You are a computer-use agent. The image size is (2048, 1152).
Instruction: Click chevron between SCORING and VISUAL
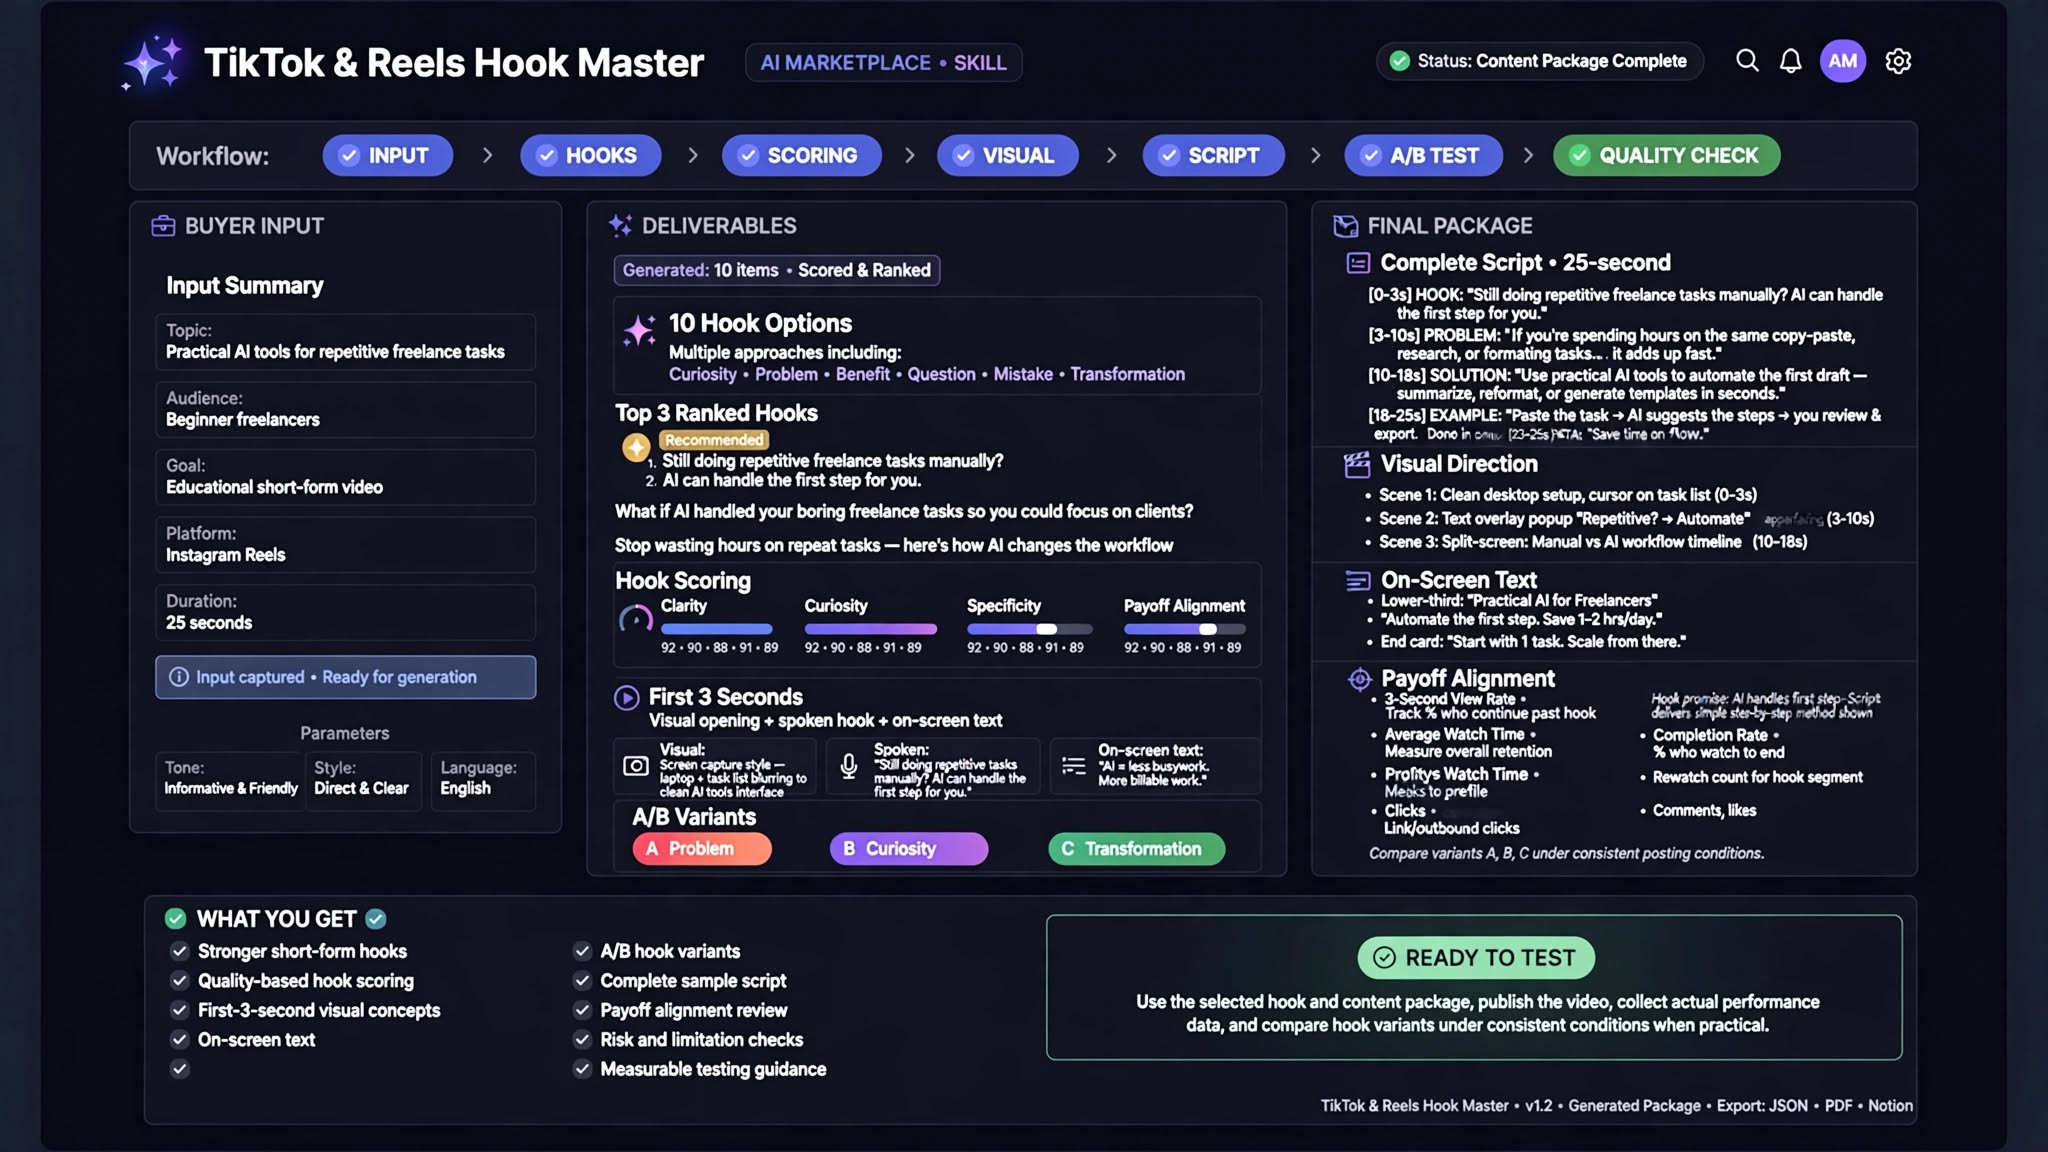(x=909, y=155)
